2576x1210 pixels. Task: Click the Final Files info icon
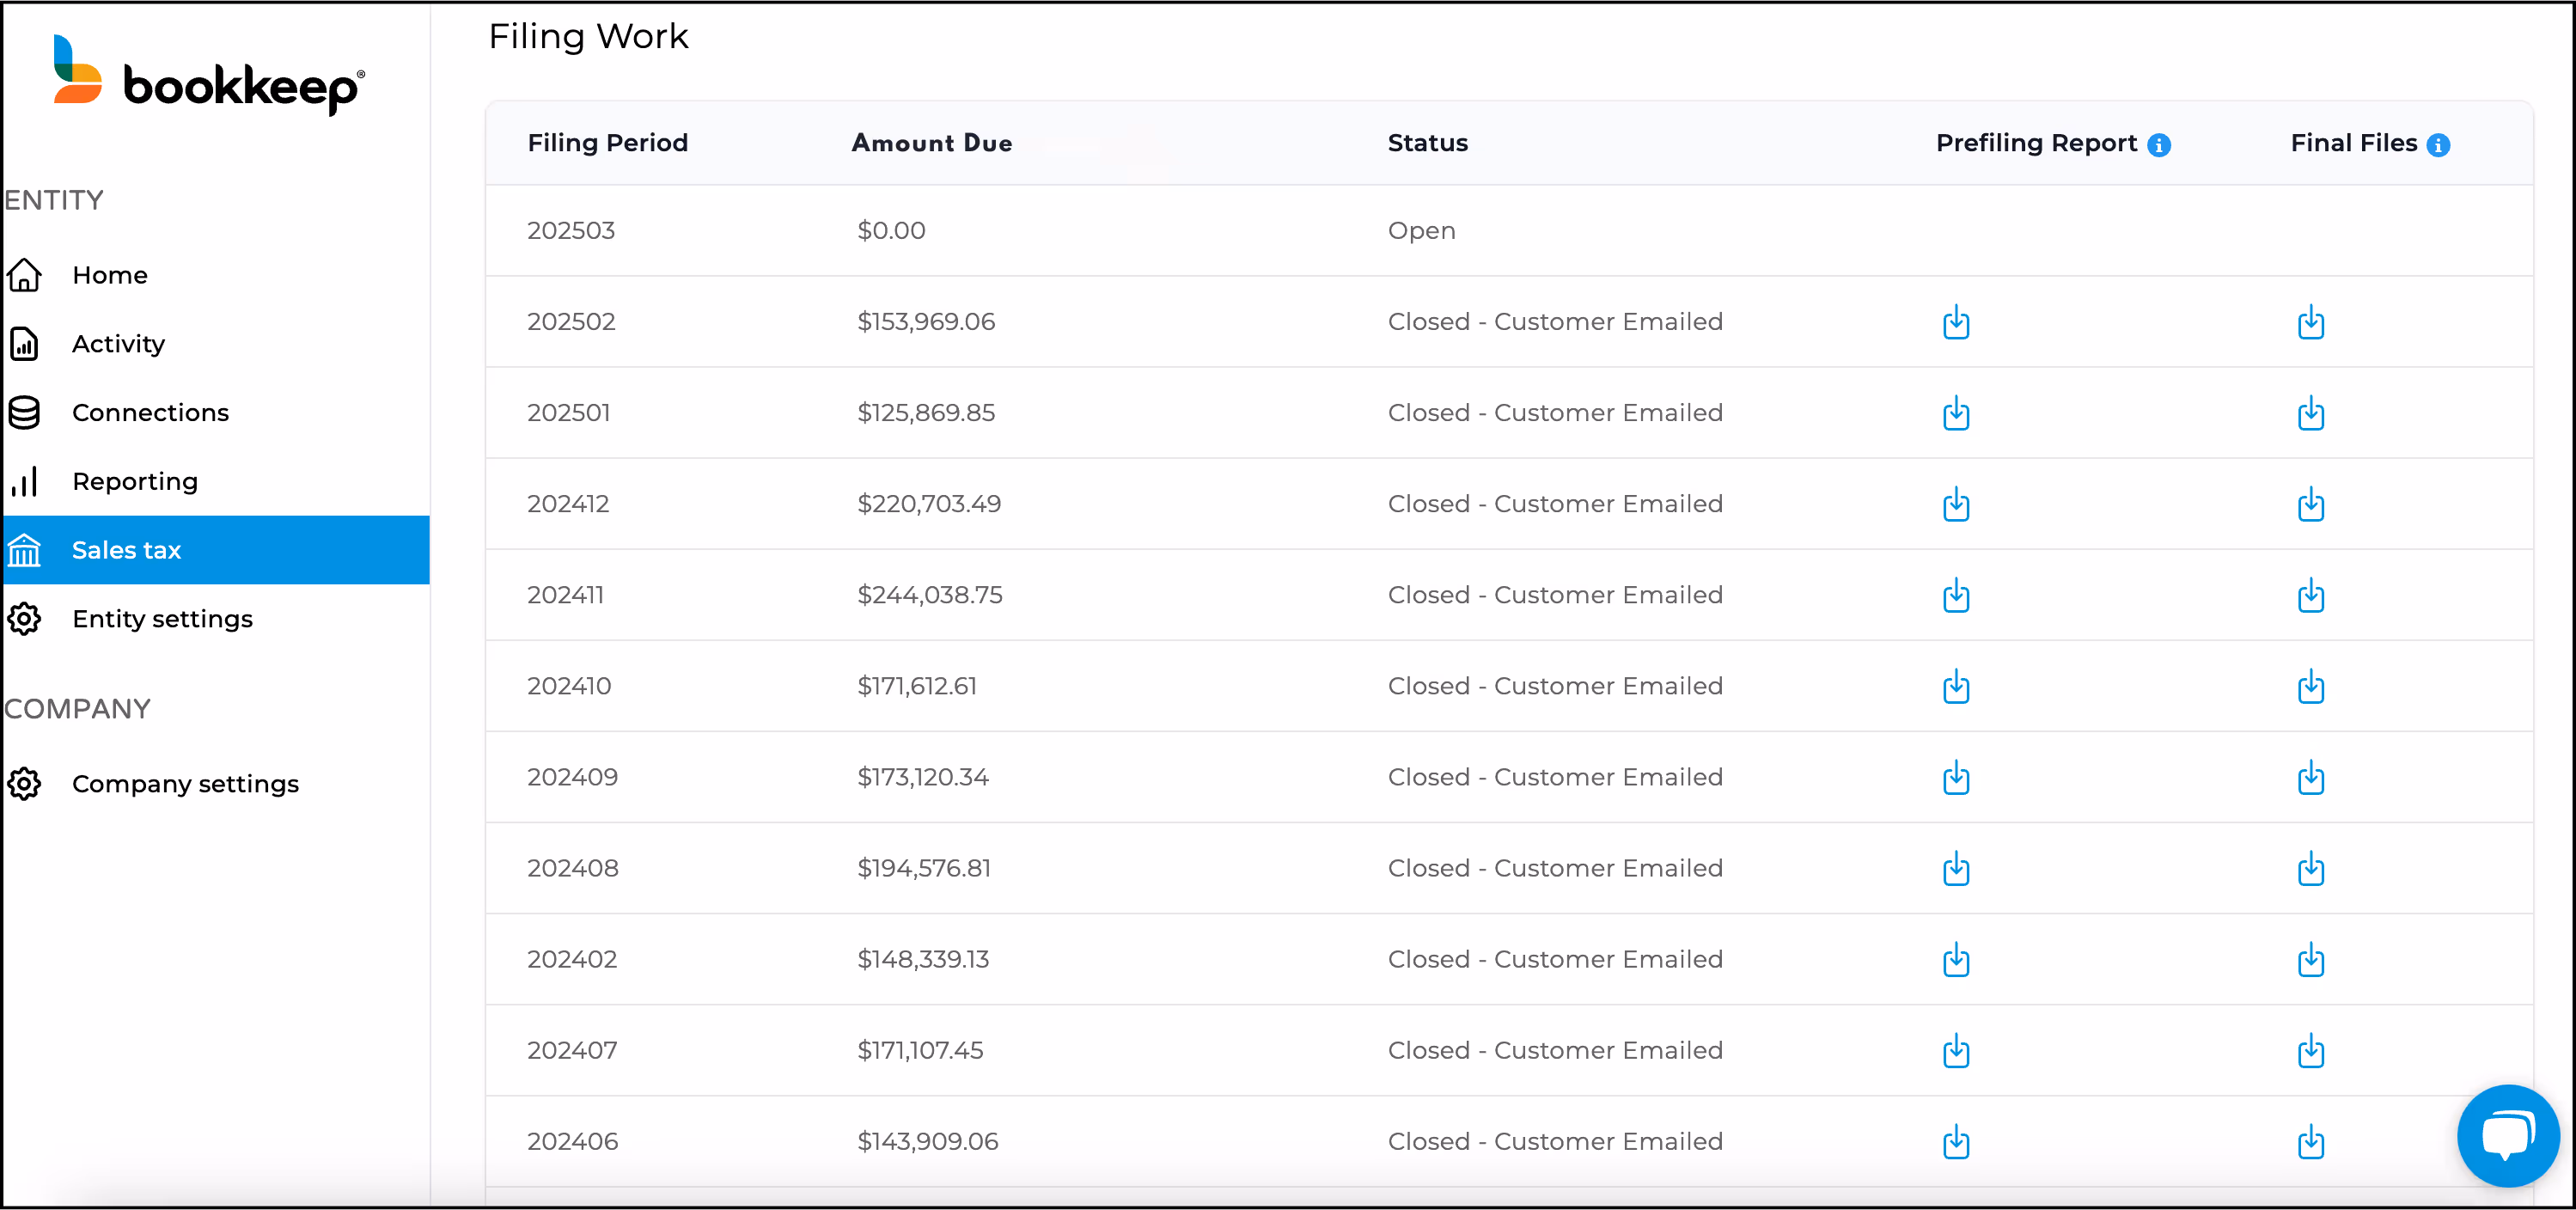pos(2438,145)
